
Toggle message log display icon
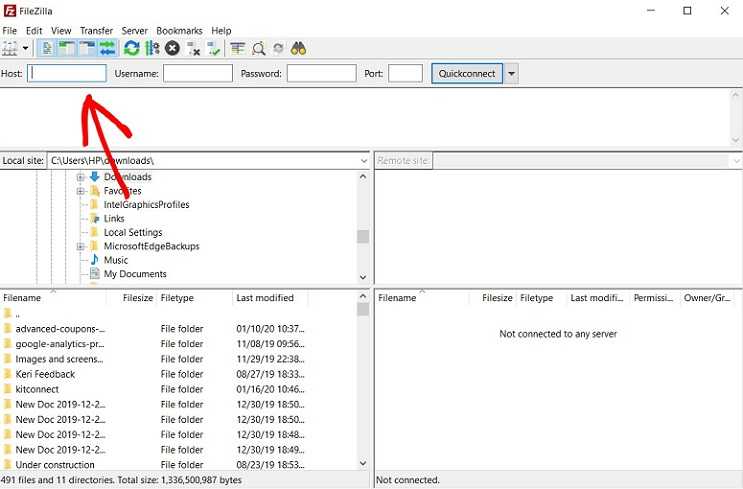click(47, 48)
